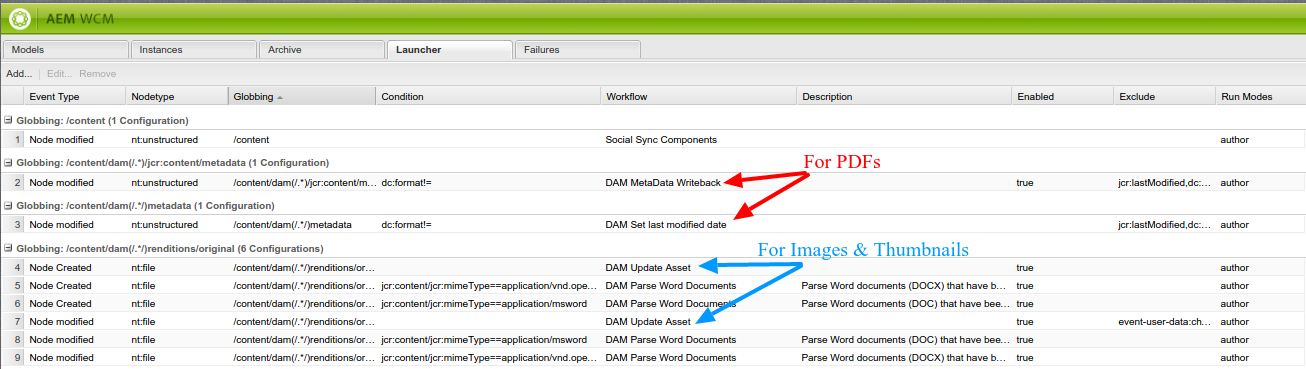Image resolution: width=1306 pixels, height=369 pixels.
Task: Select DAM Parse Word Documents in row 5
Action: click(699, 286)
